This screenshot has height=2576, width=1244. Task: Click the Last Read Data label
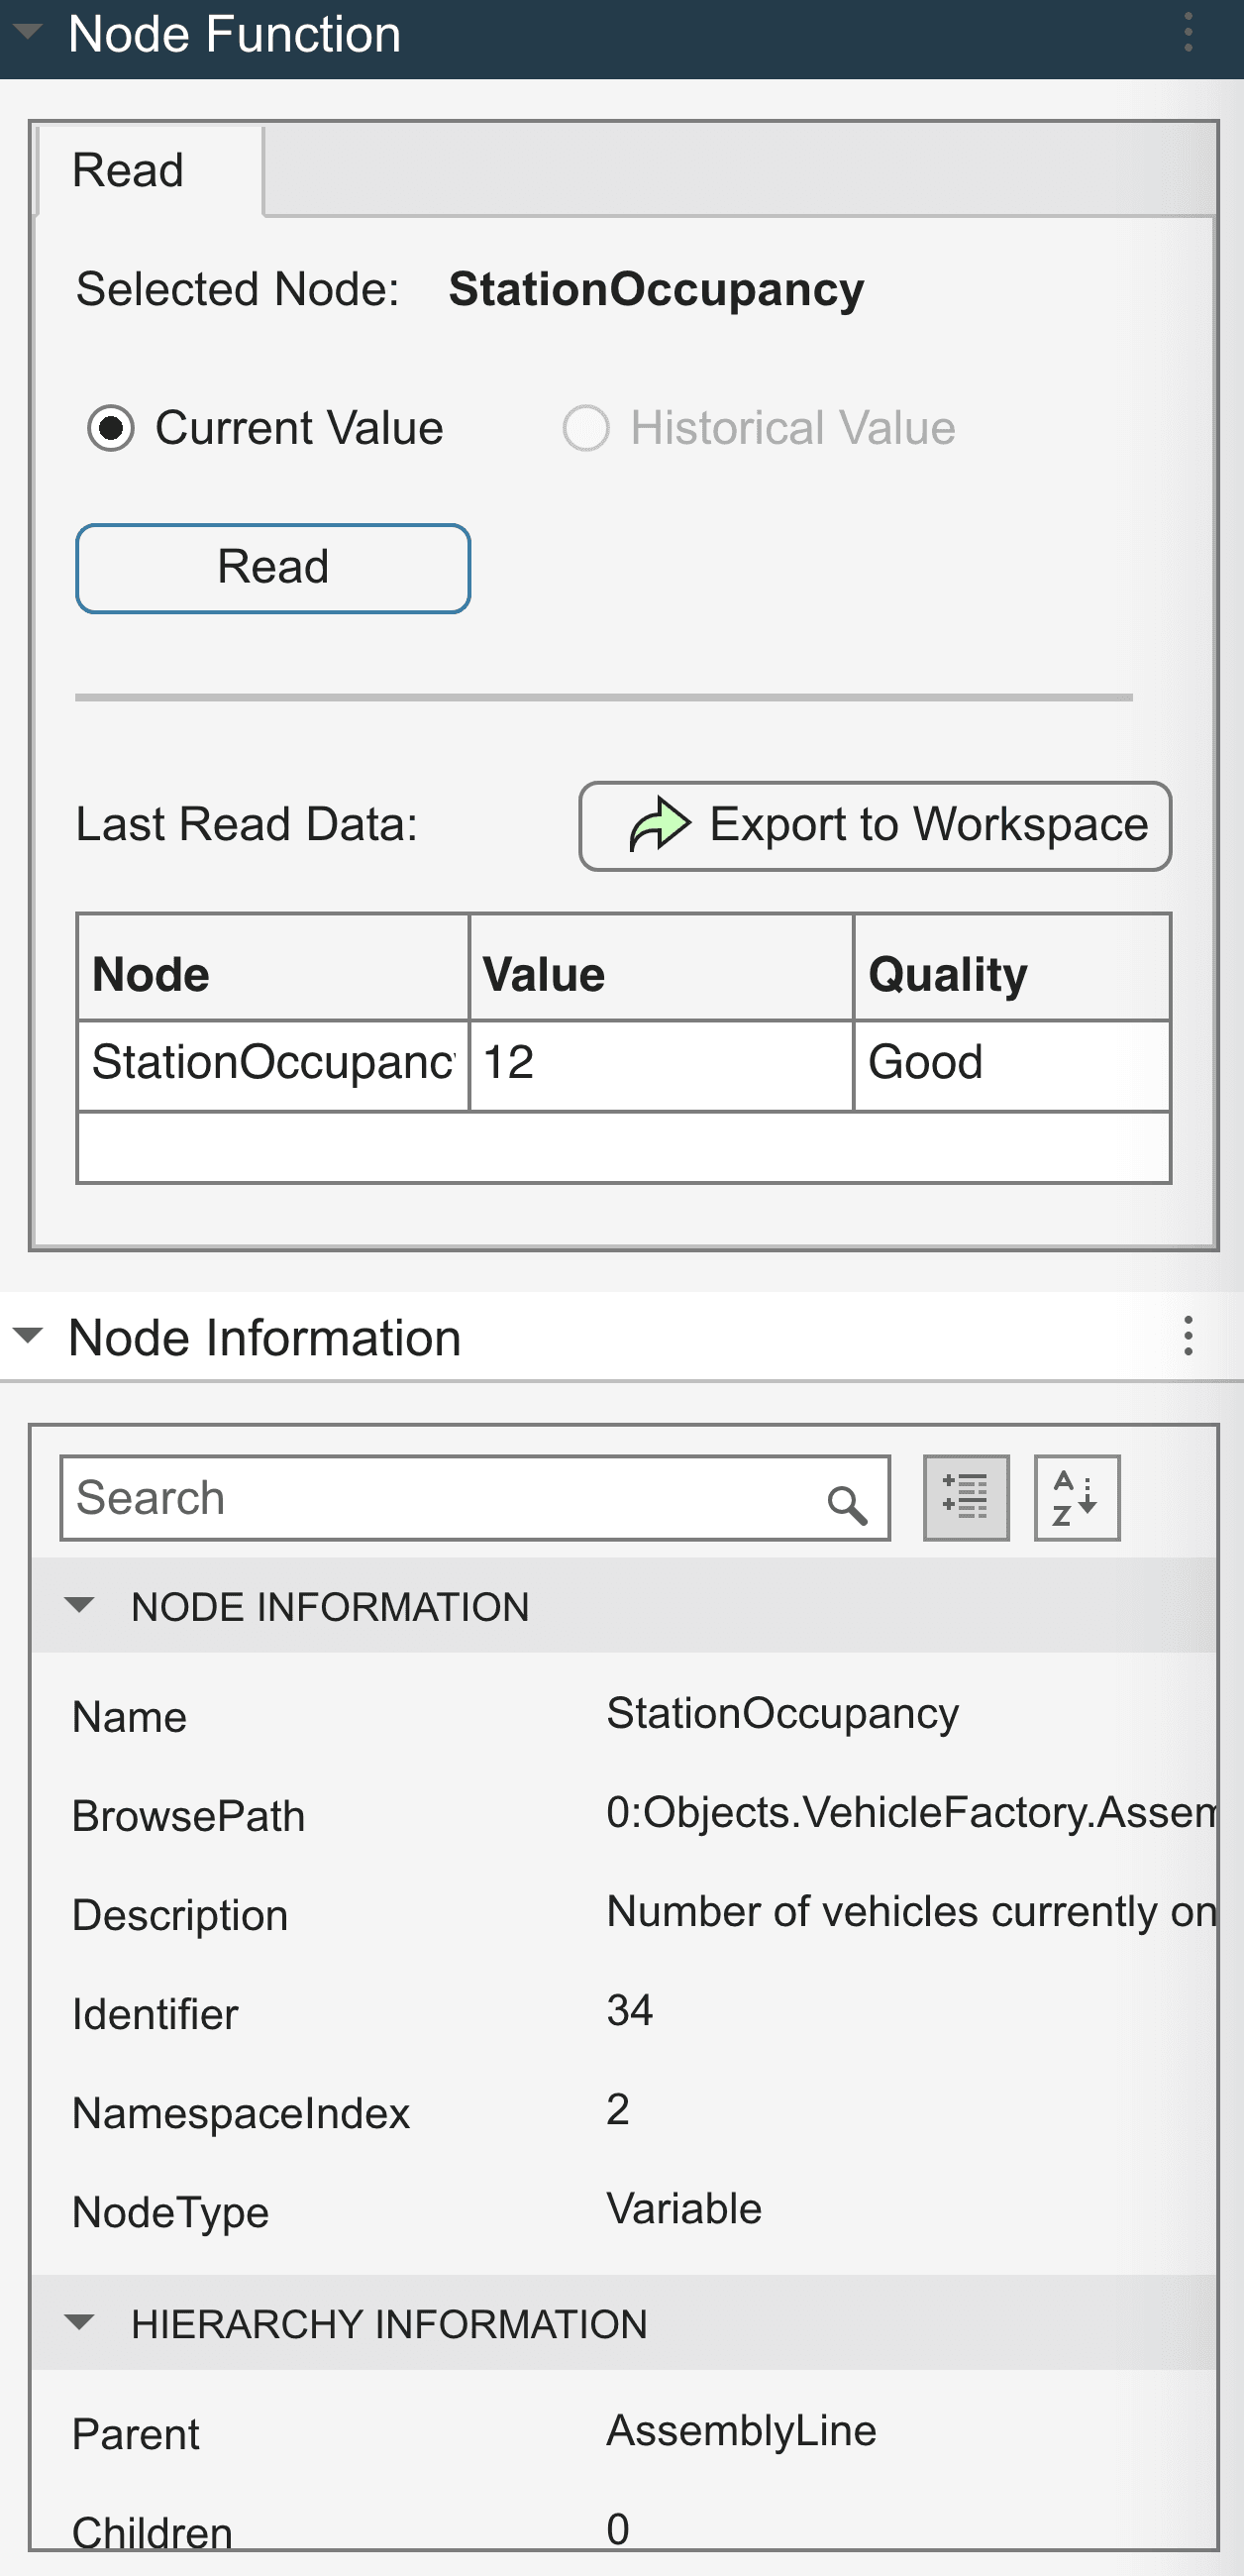[x=247, y=826]
